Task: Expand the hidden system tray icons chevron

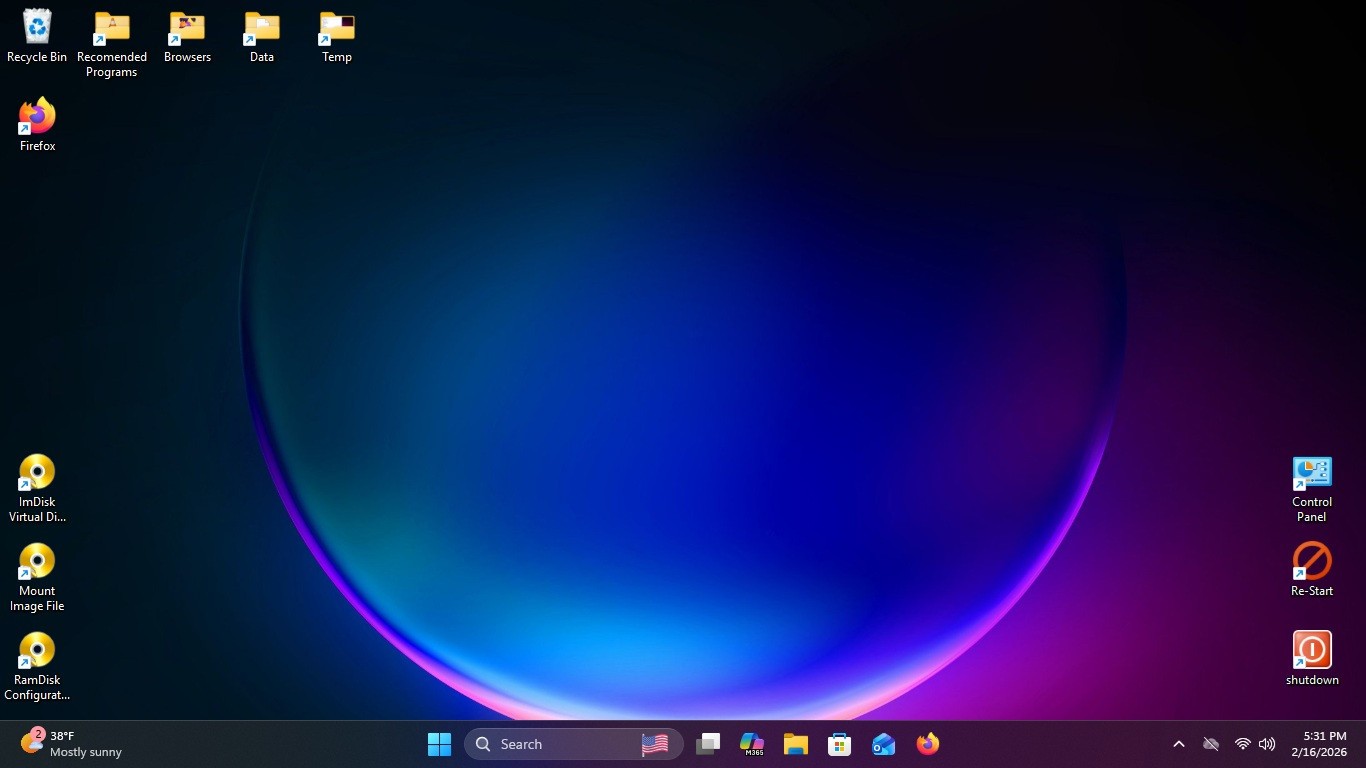Action: click(x=1179, y=744)
